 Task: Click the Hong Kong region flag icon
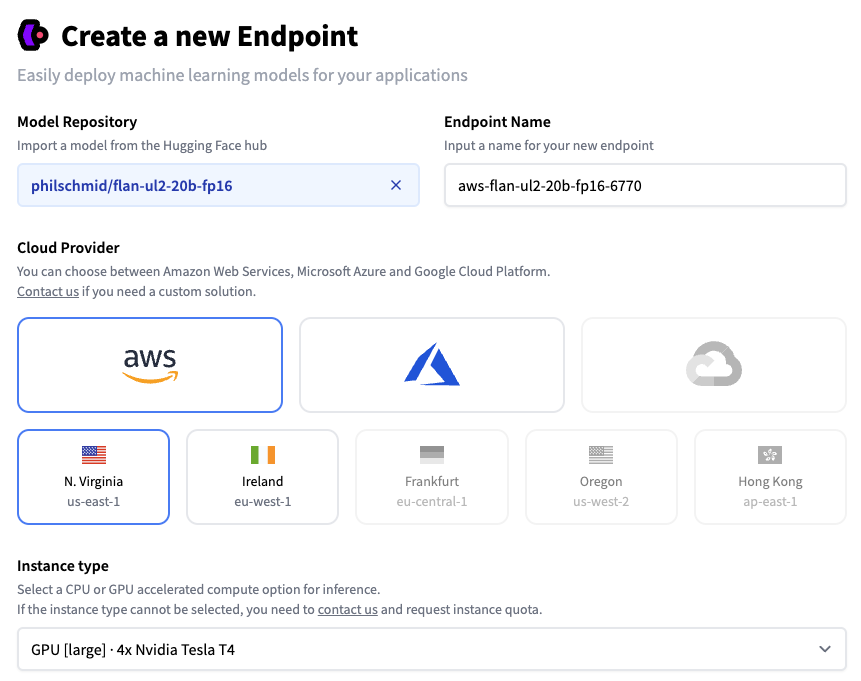pos(770,453)
